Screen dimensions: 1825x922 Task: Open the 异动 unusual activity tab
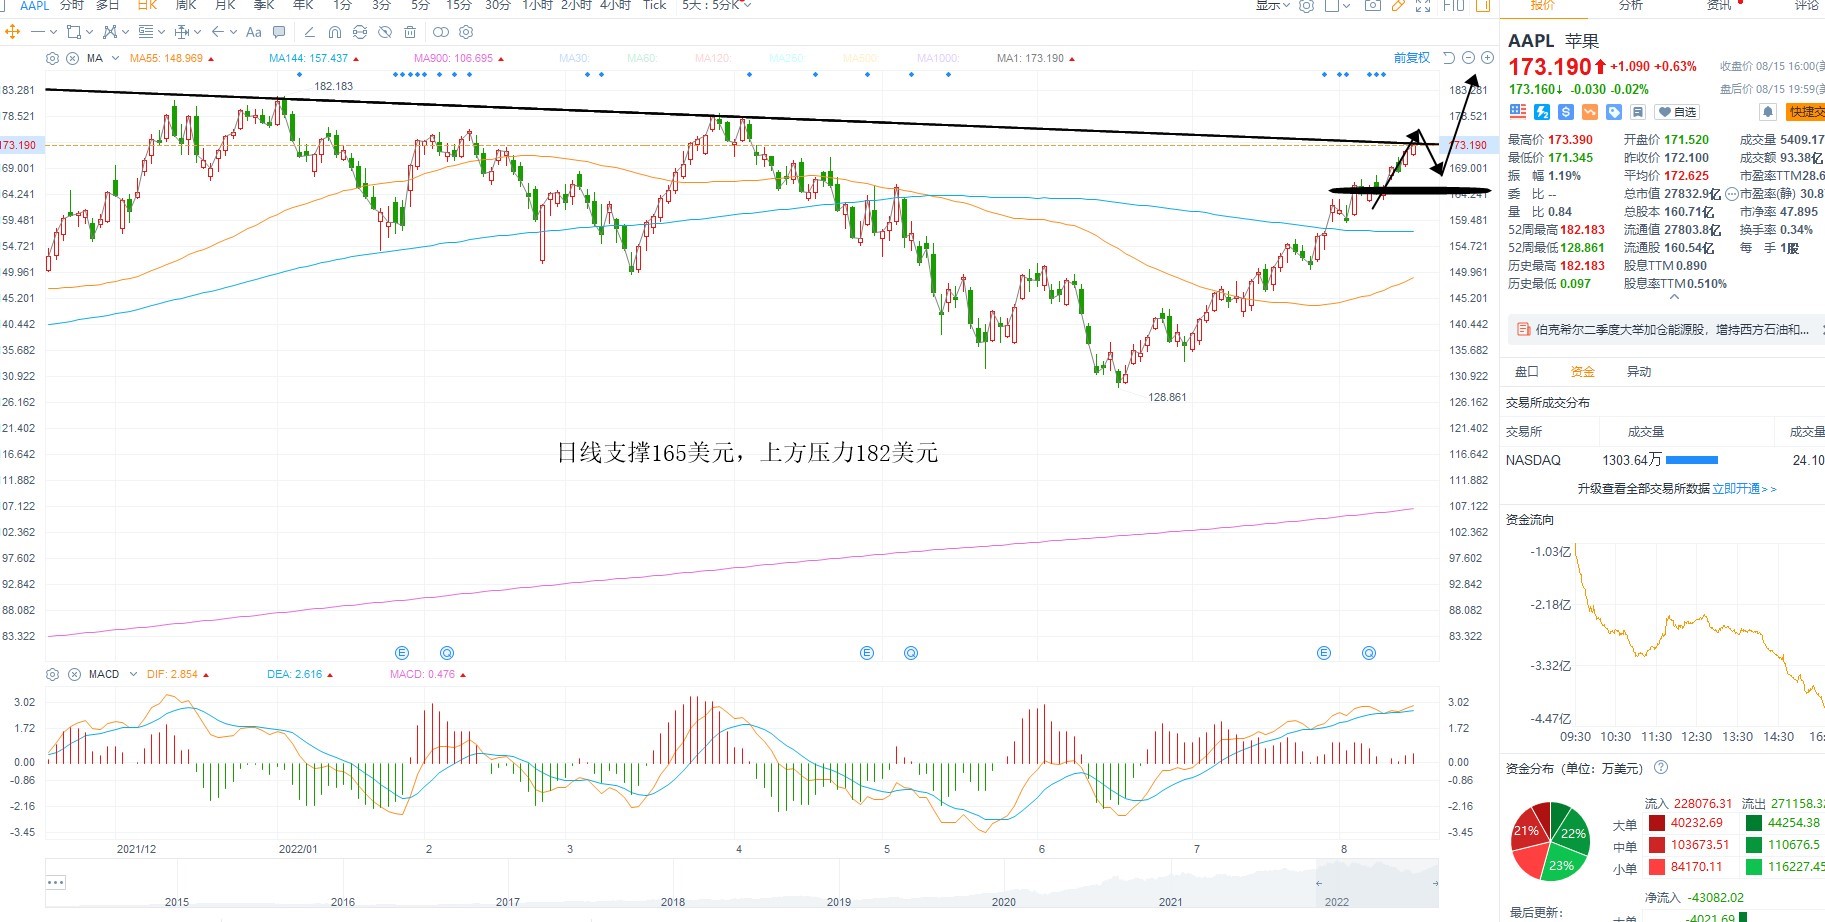(1638, 372)
